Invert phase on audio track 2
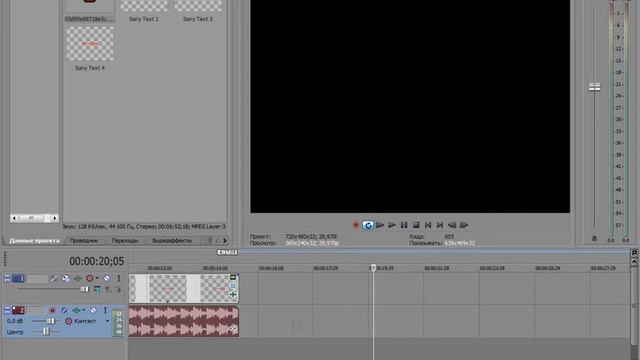The width and height of the screenshot is (640, 360). (x=64, y=311)
